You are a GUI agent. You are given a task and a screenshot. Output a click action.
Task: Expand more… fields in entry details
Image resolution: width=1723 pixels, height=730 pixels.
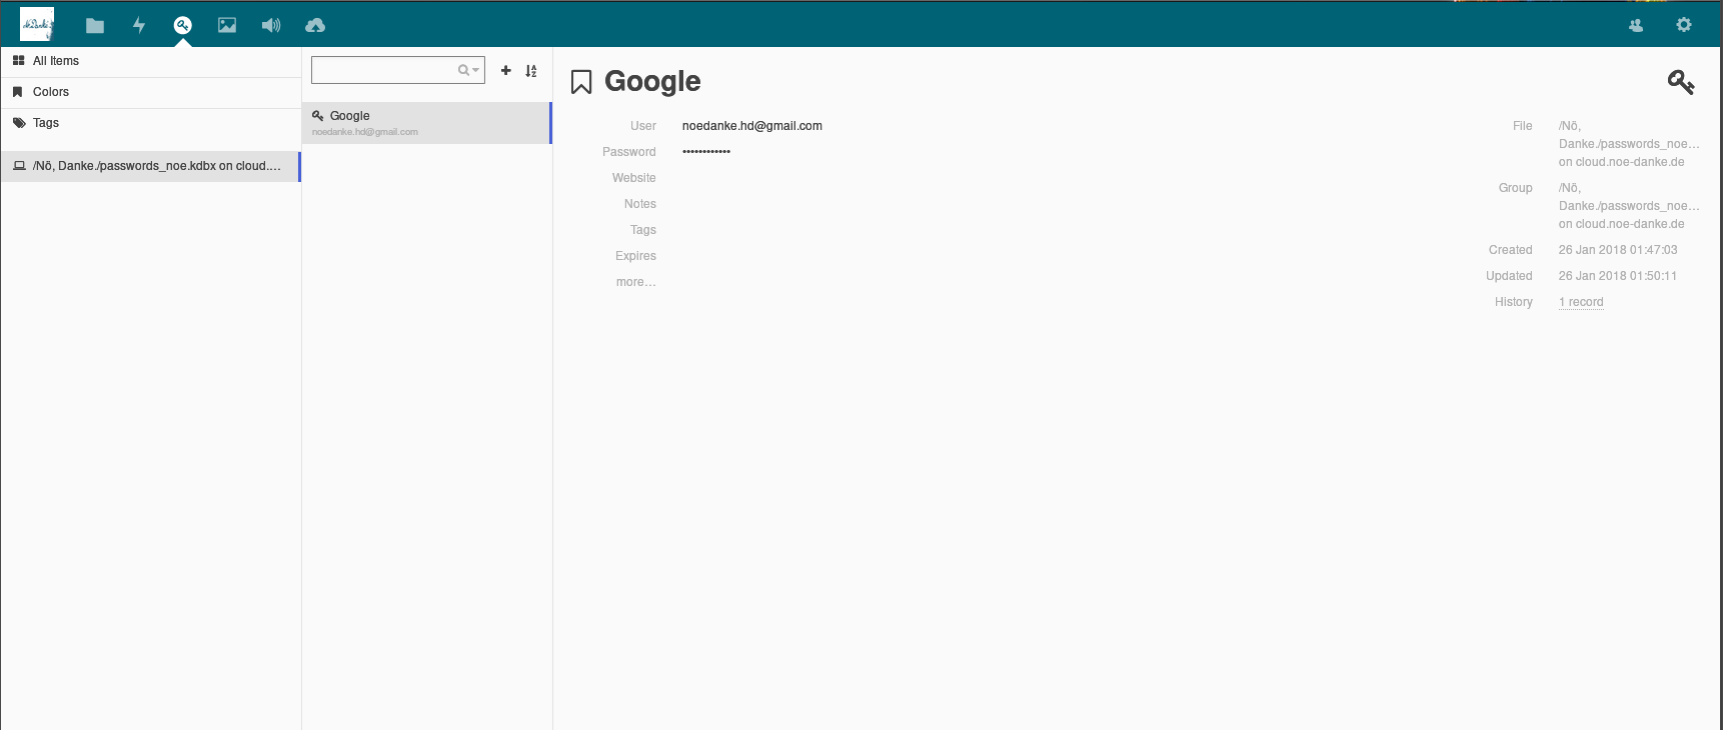pos(635,282)
